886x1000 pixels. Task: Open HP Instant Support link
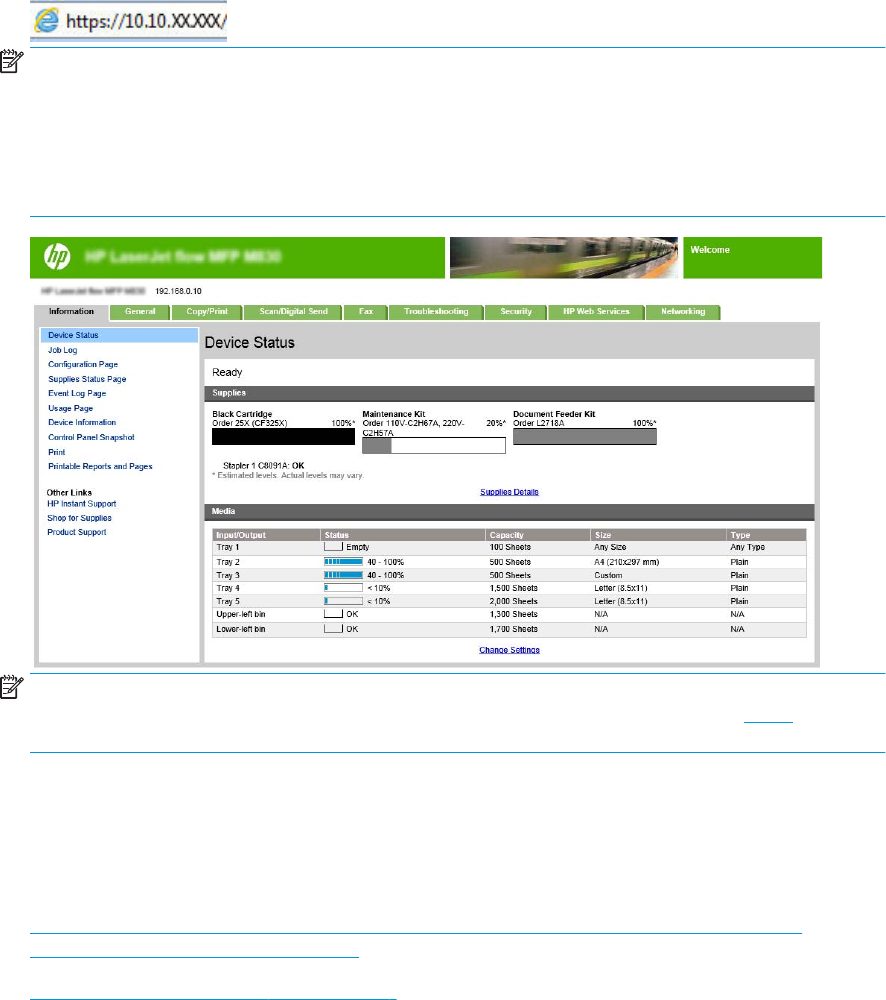click(82, 504)
